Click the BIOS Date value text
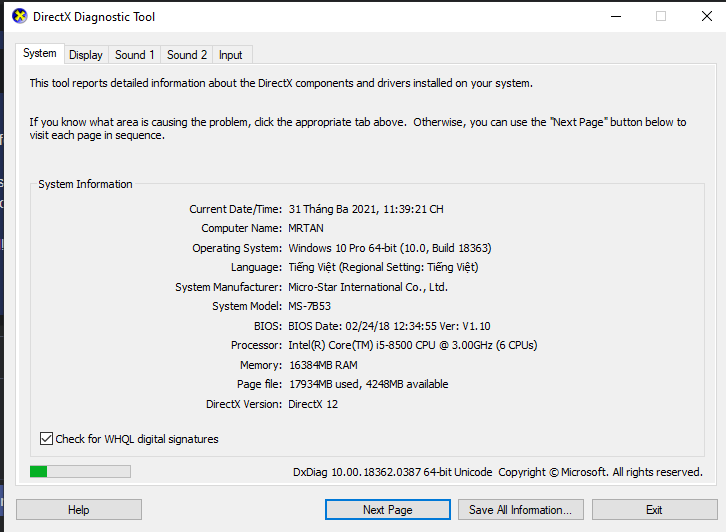The height and width of the screenshot is (532, 726). click(389, 326)
